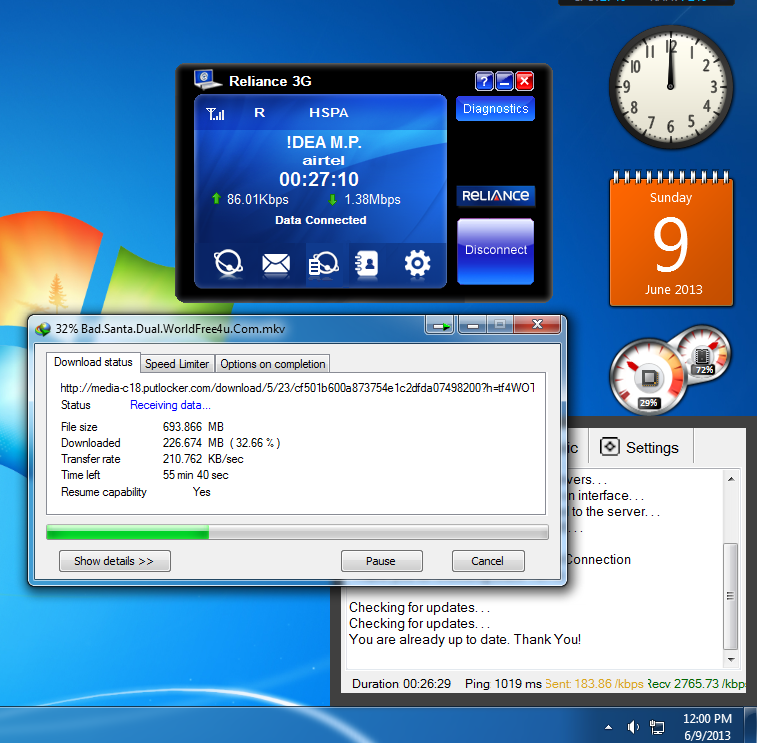Image resolution: width=757 pixels, height=743 pixels.
Task: Click the calendar gadget showing Sunday 9
Action: [x=671, y=238]
